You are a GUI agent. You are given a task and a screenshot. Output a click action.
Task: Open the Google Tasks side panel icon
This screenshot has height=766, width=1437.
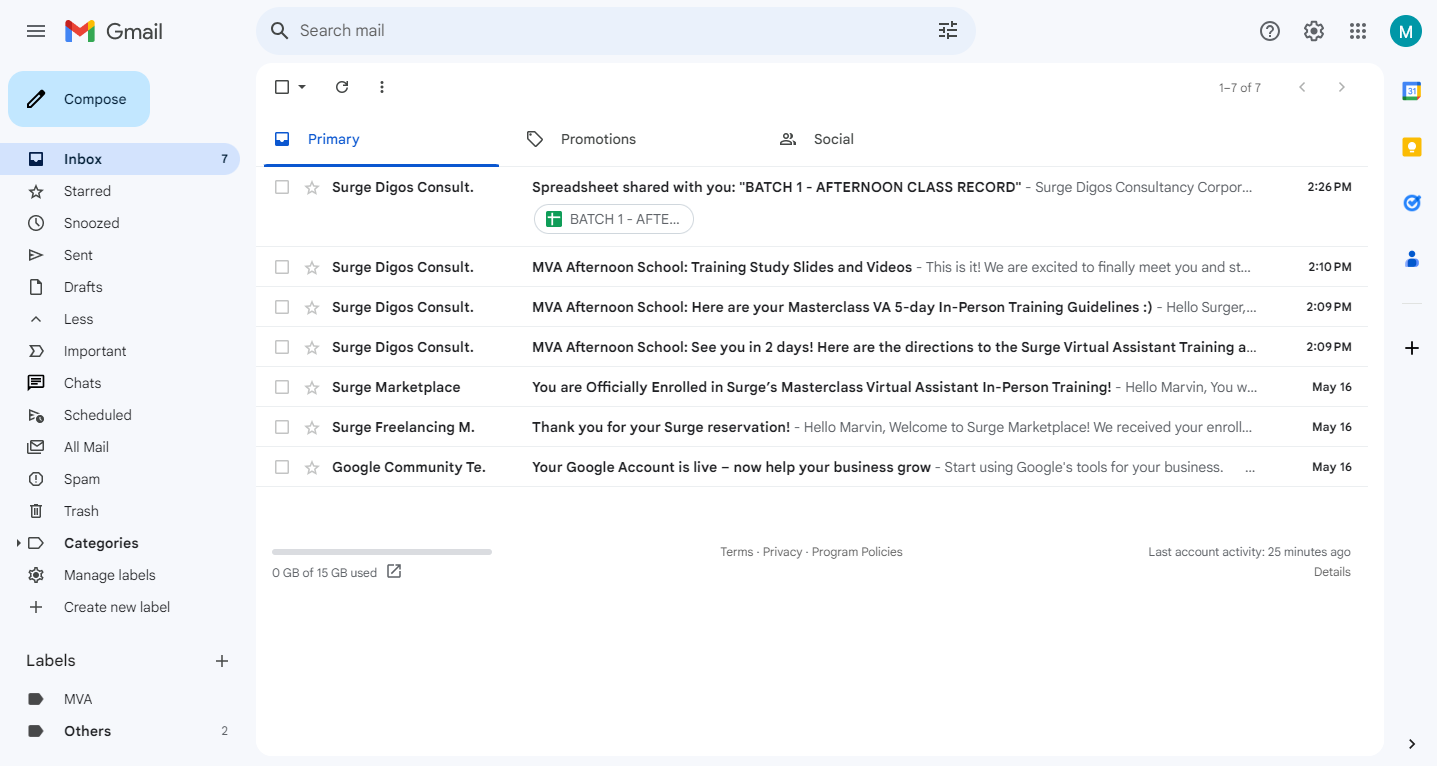click(x=1411, y=203)
